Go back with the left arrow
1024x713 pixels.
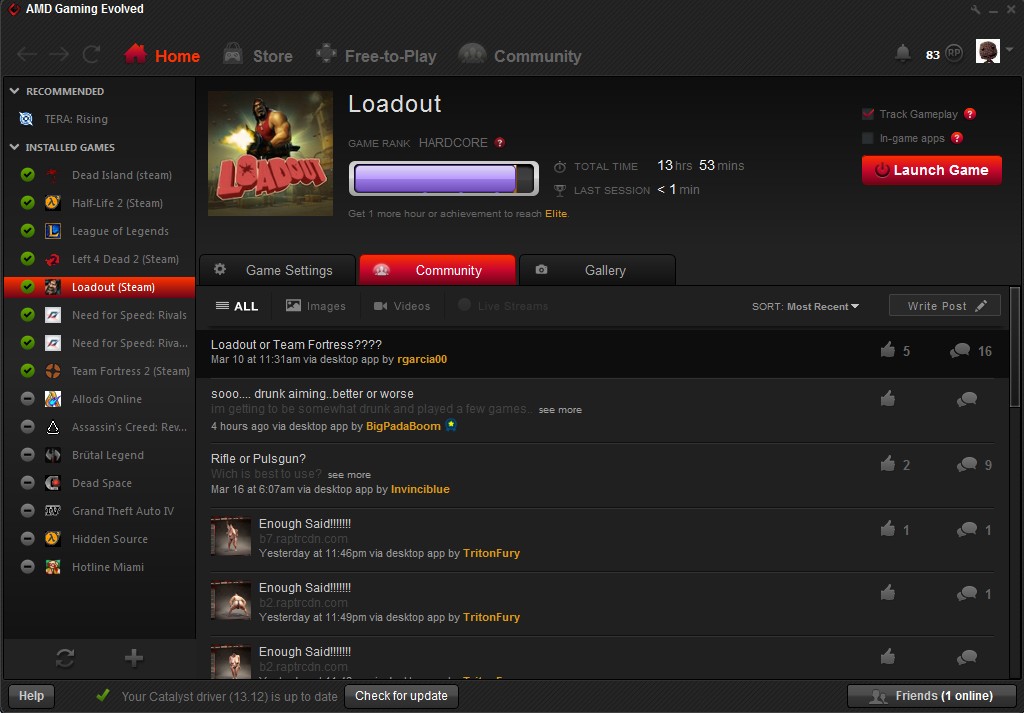click(x=26, y=55)
